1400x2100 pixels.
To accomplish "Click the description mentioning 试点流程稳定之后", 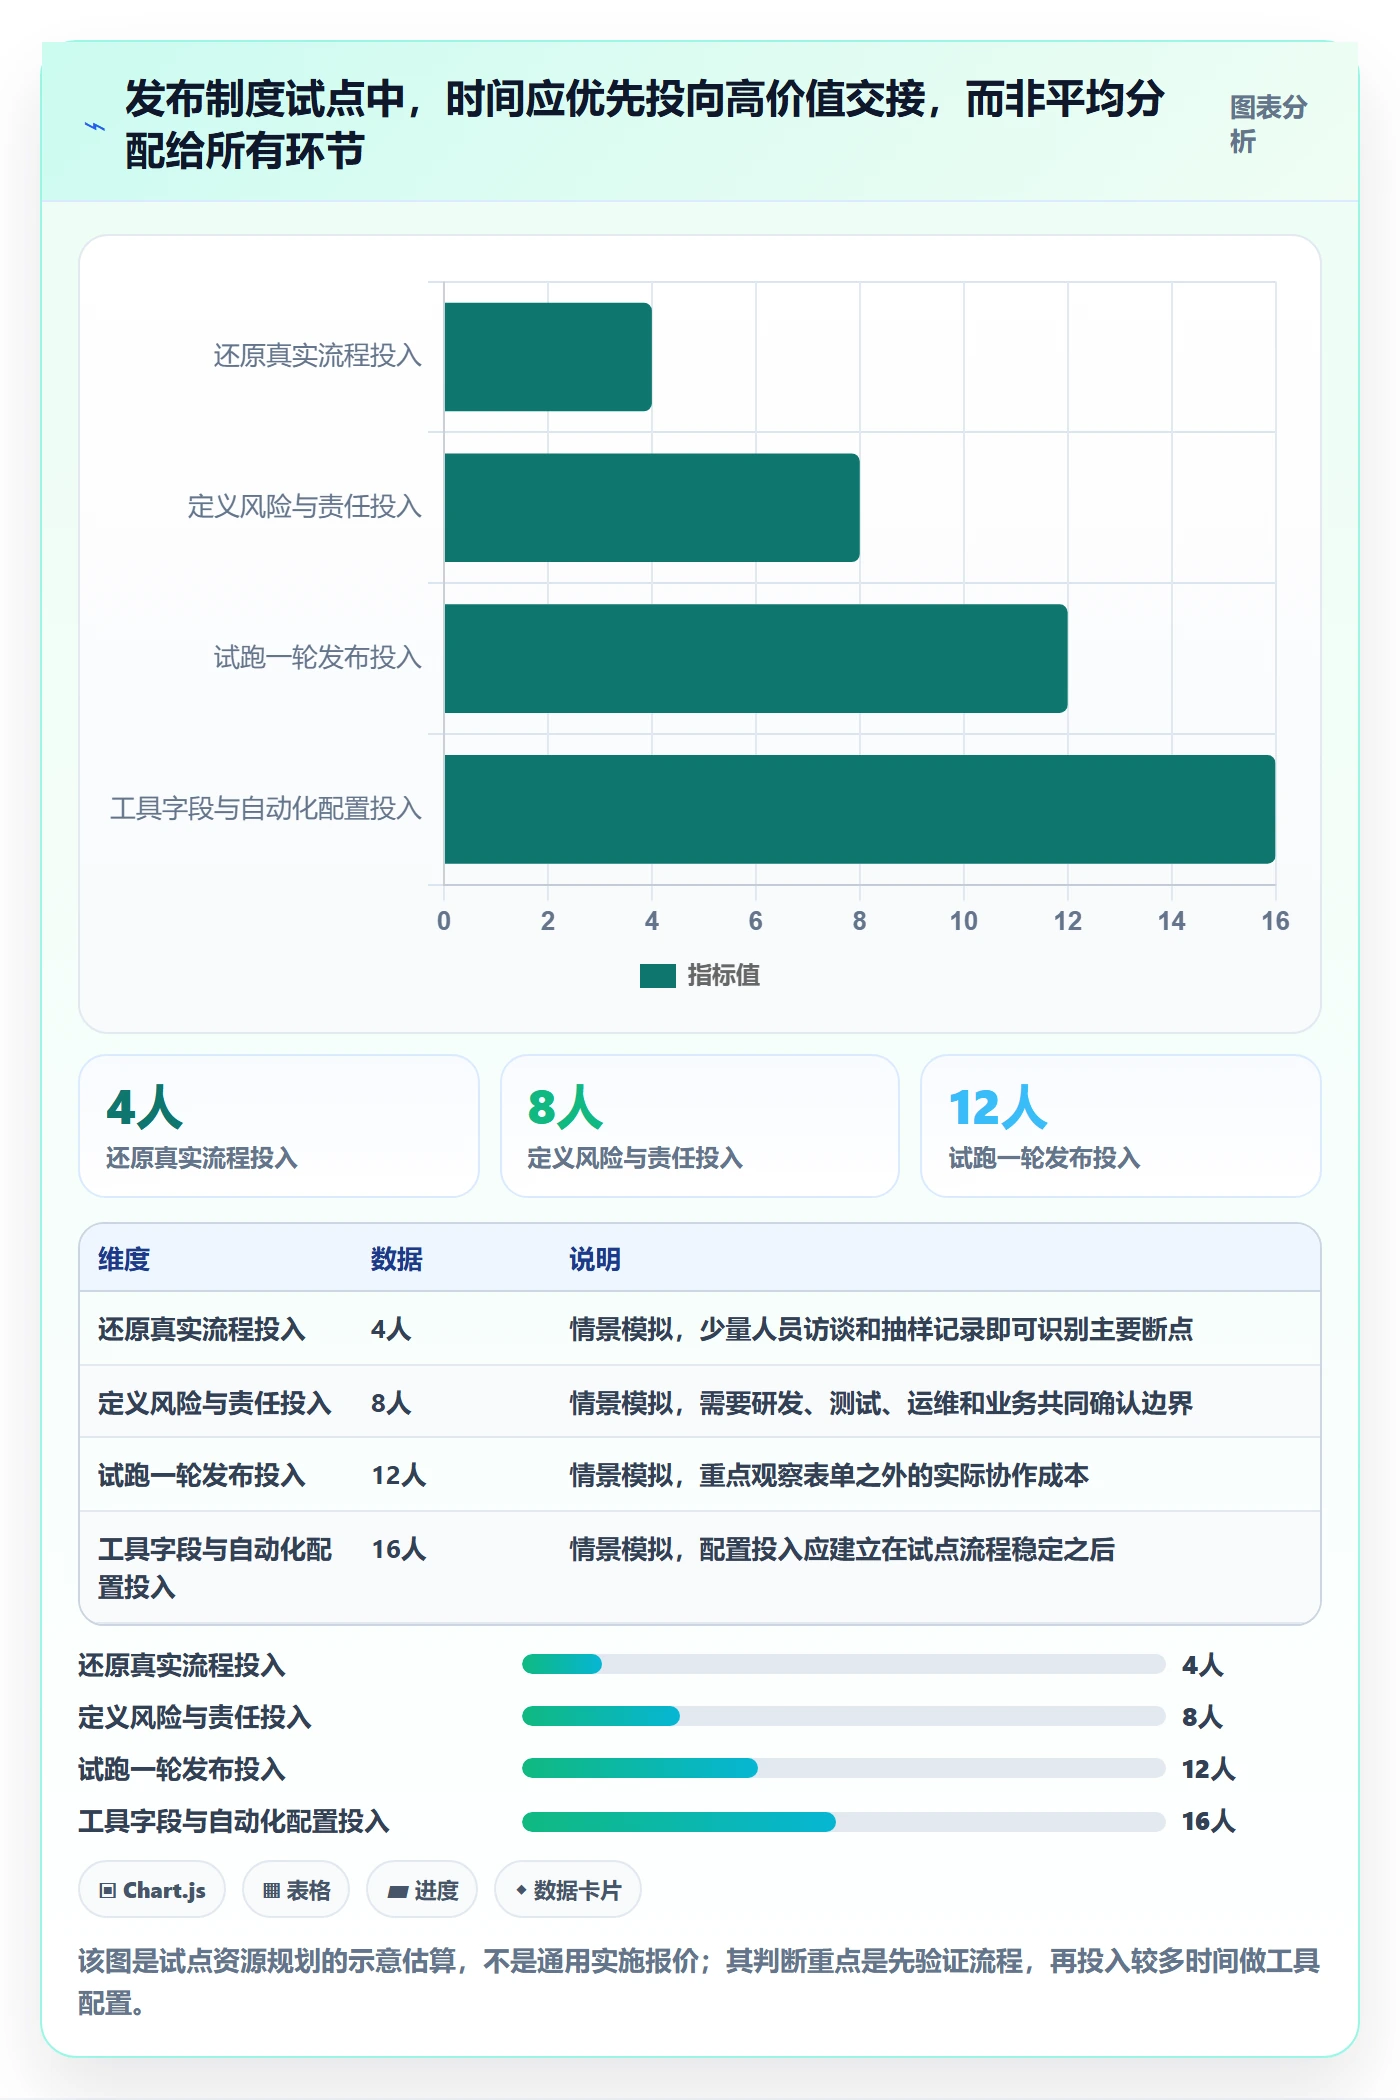I will (842, 1549).
